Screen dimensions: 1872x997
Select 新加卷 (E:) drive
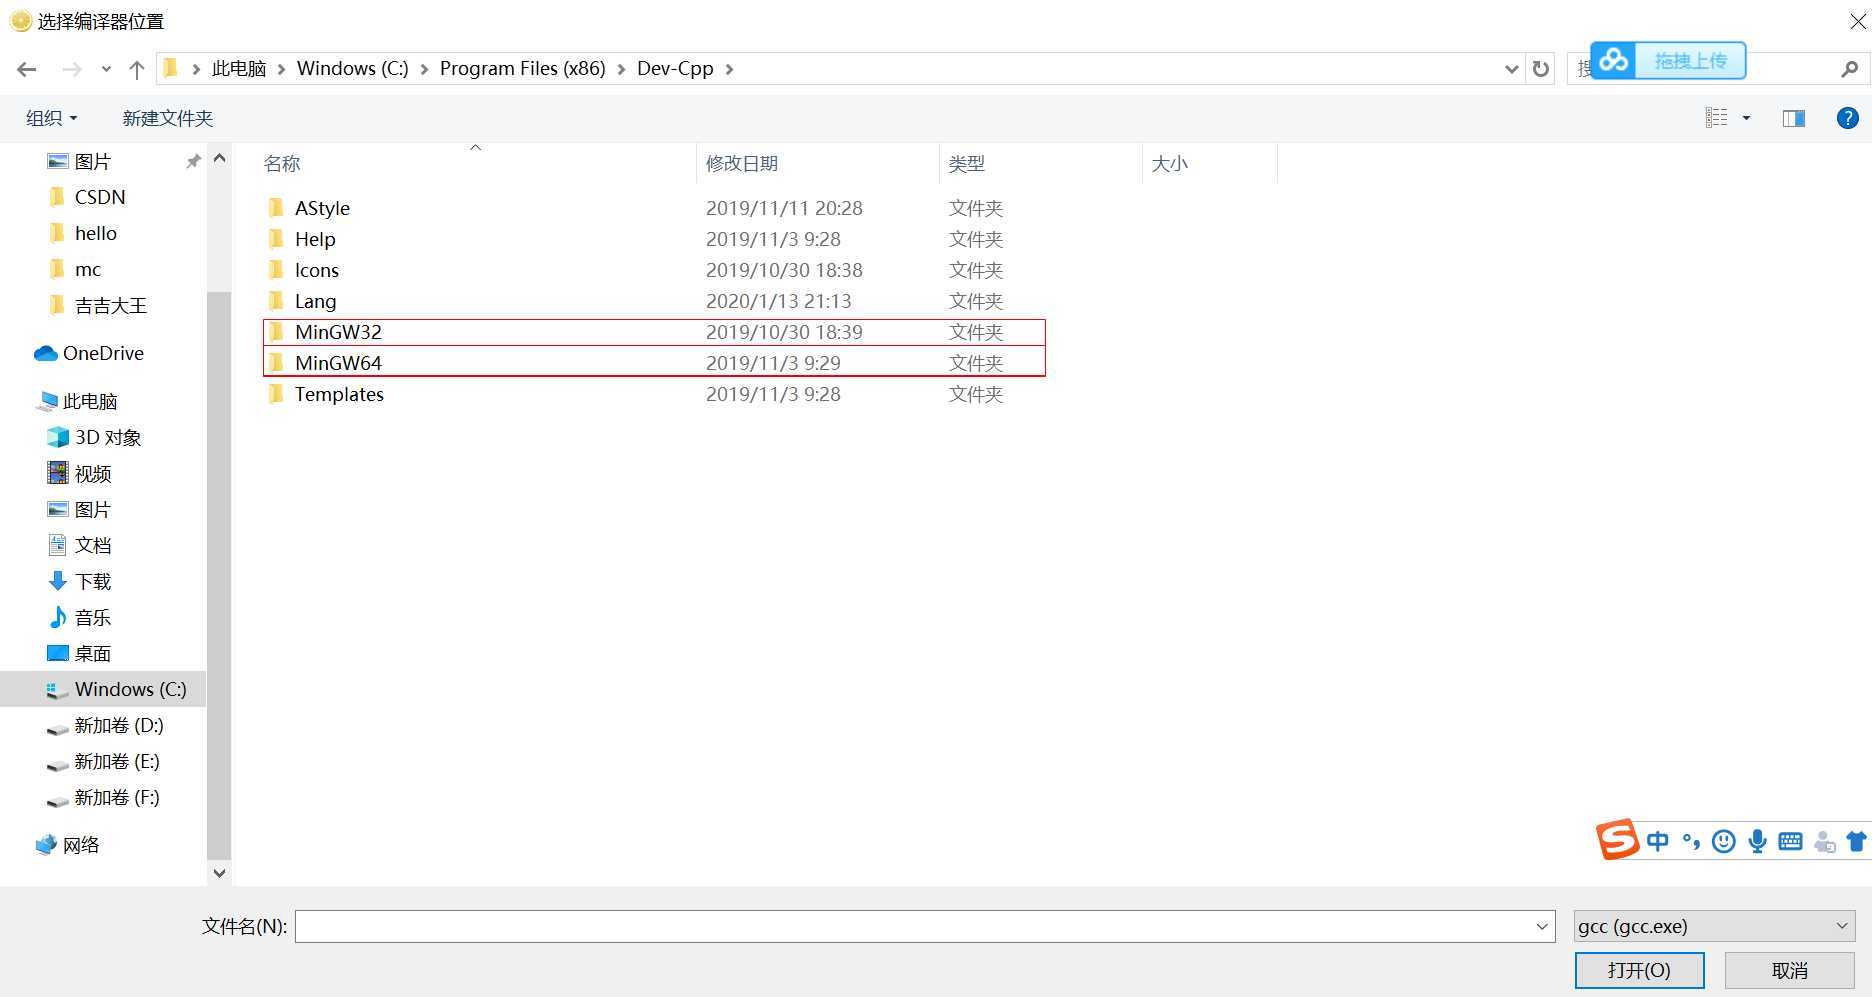(116, 761)
